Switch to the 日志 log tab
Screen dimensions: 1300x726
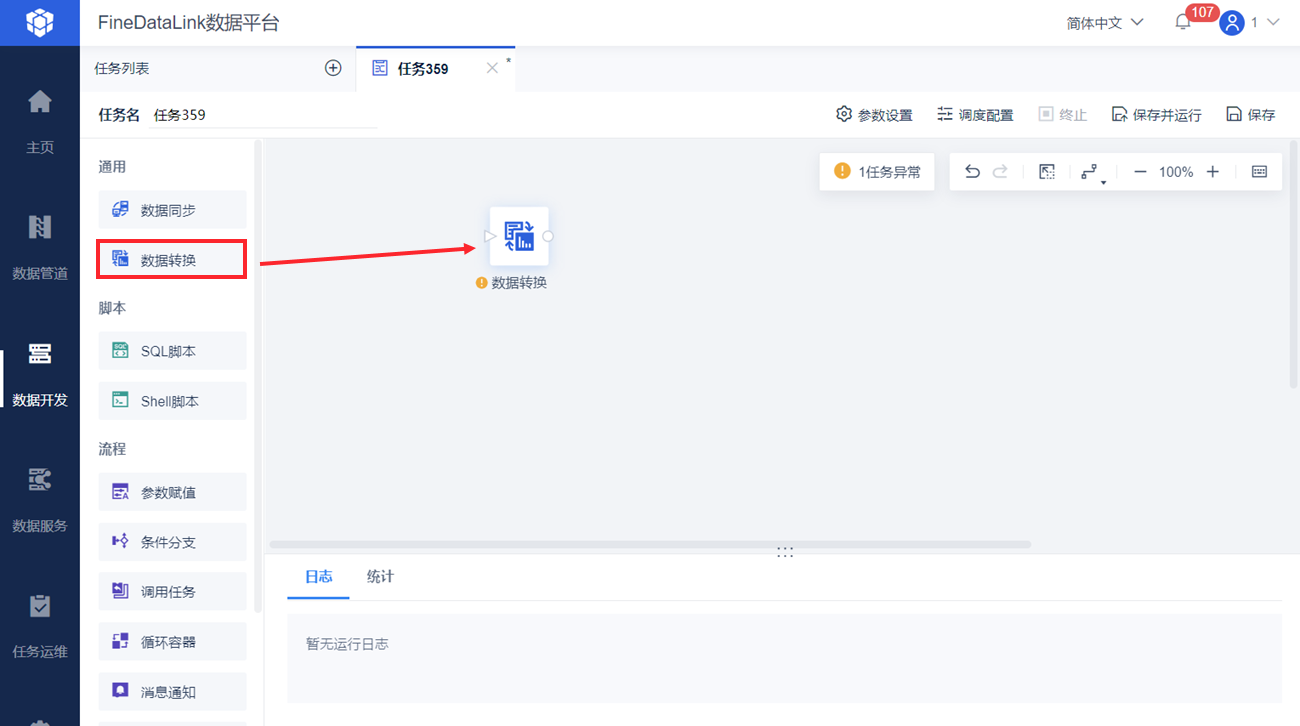(319, 576)
